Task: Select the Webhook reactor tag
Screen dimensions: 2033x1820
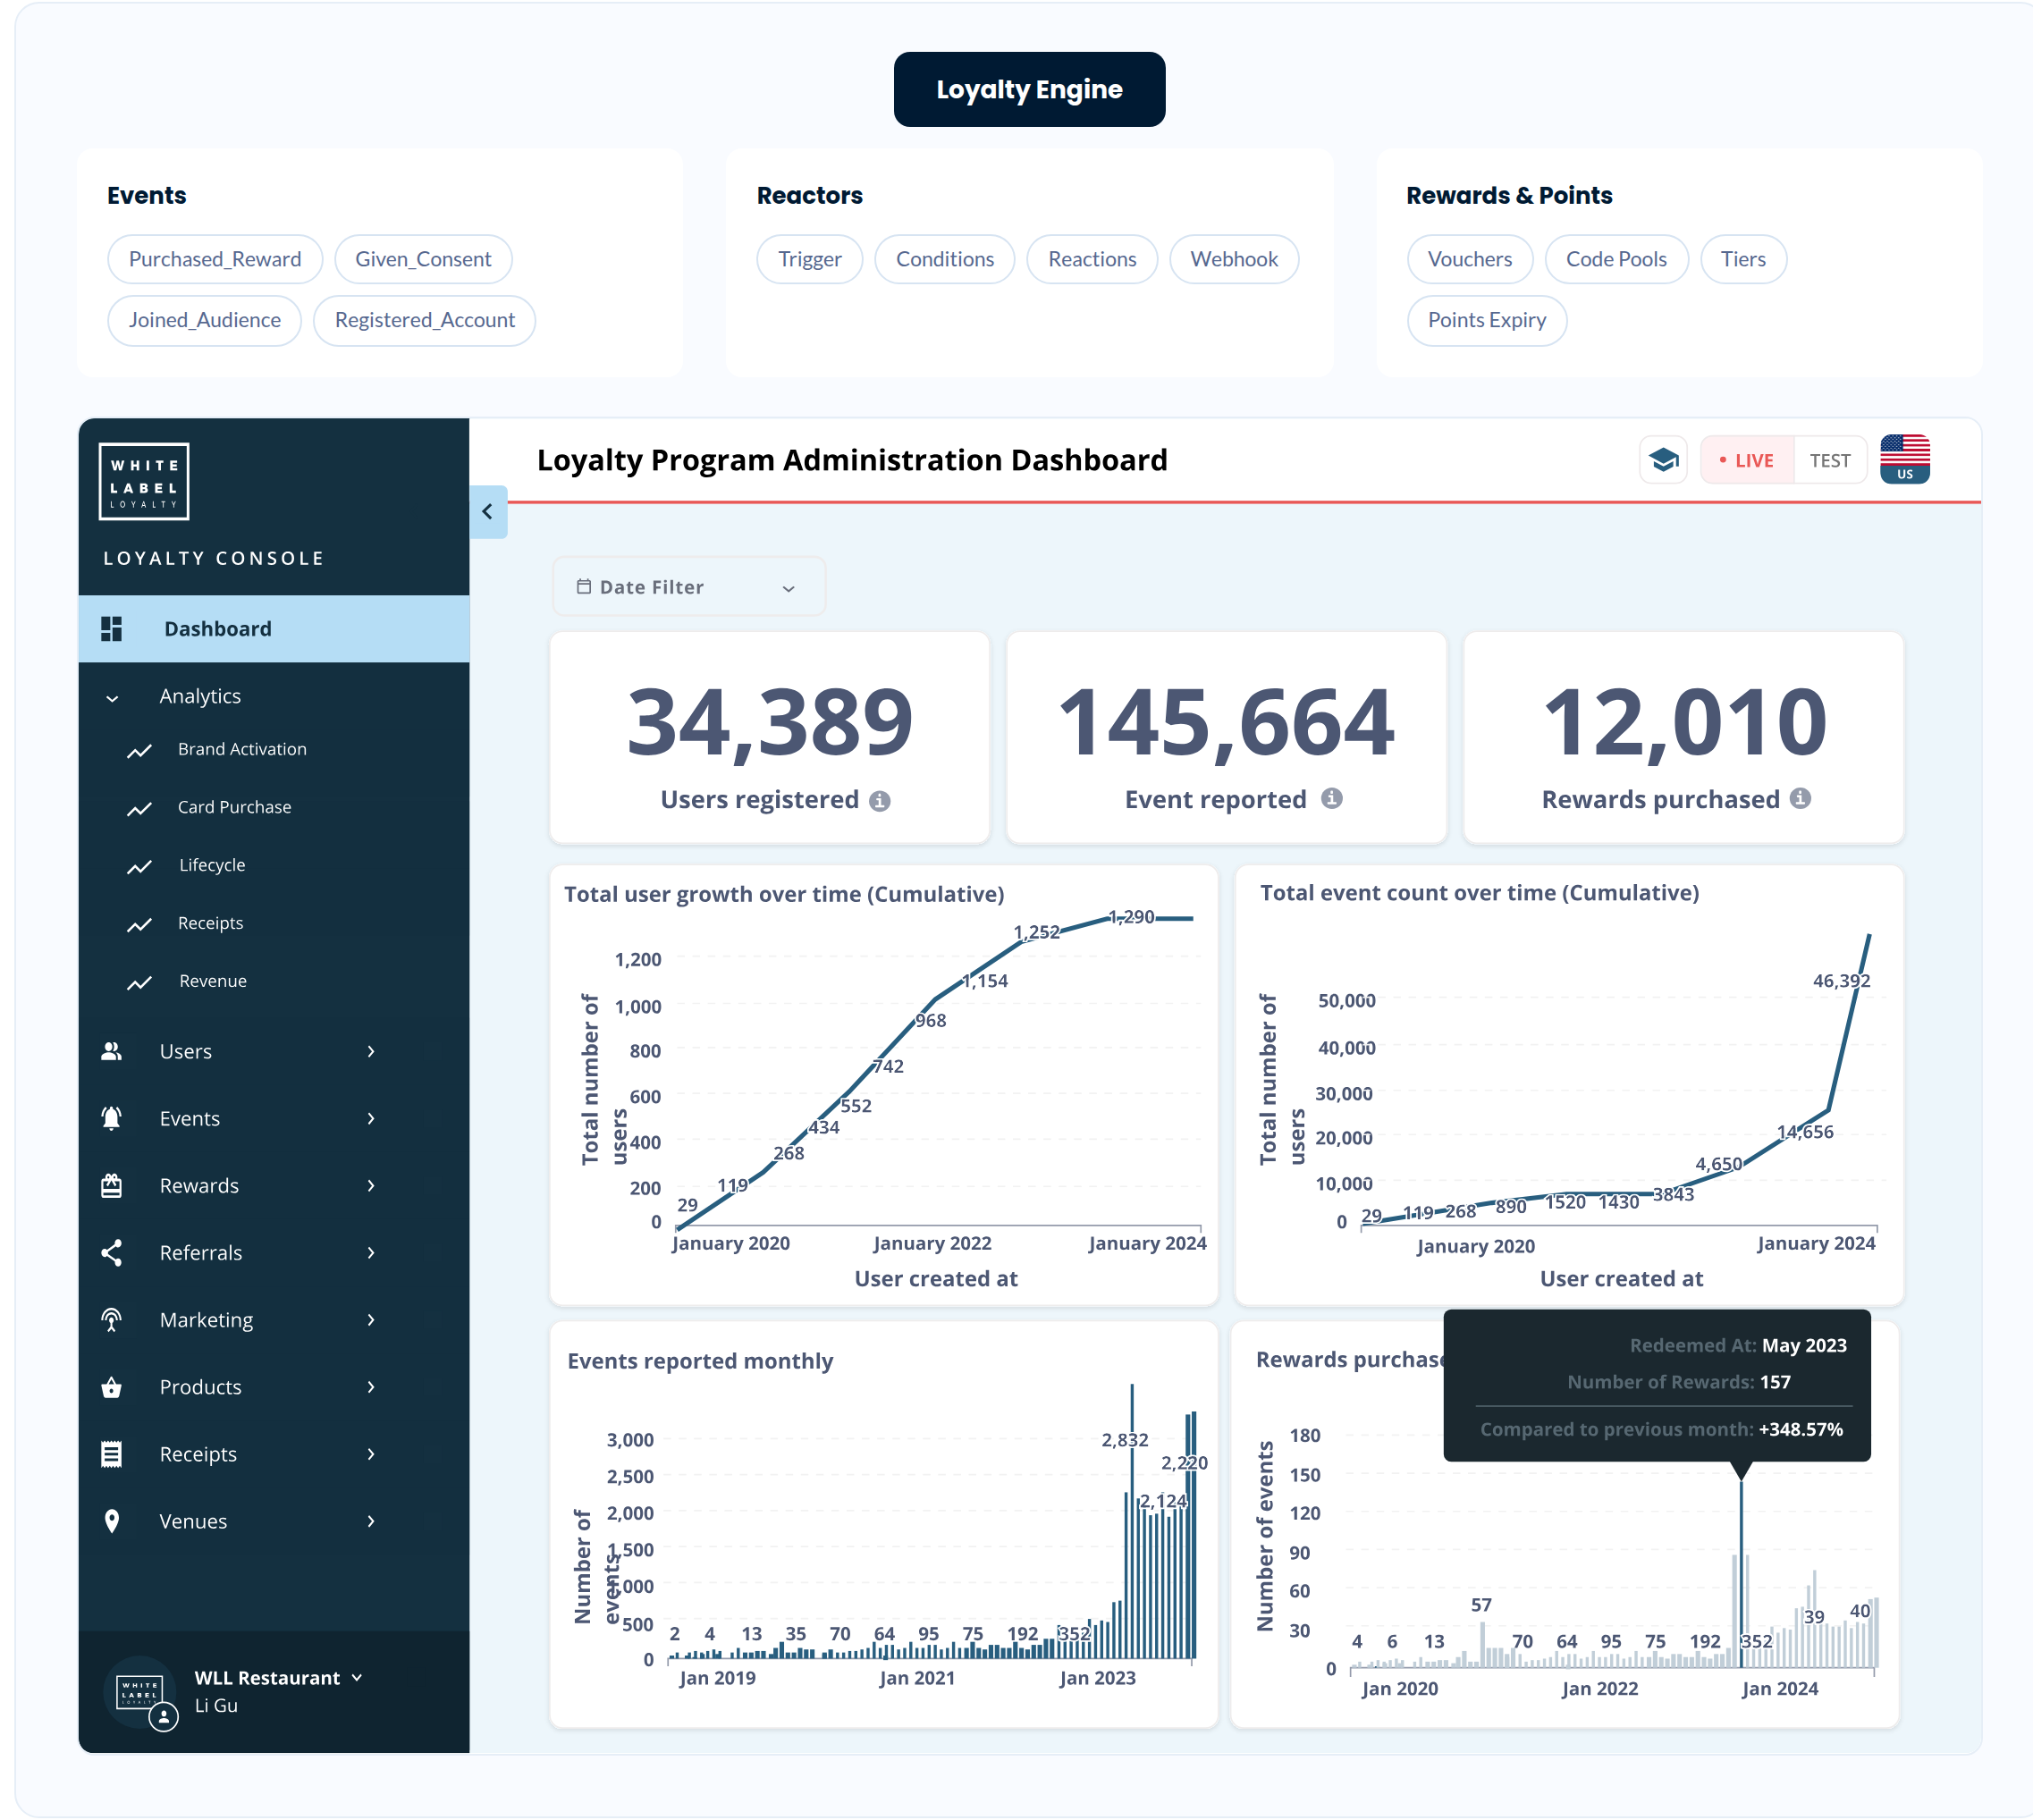Action: tap(1233, 259)
